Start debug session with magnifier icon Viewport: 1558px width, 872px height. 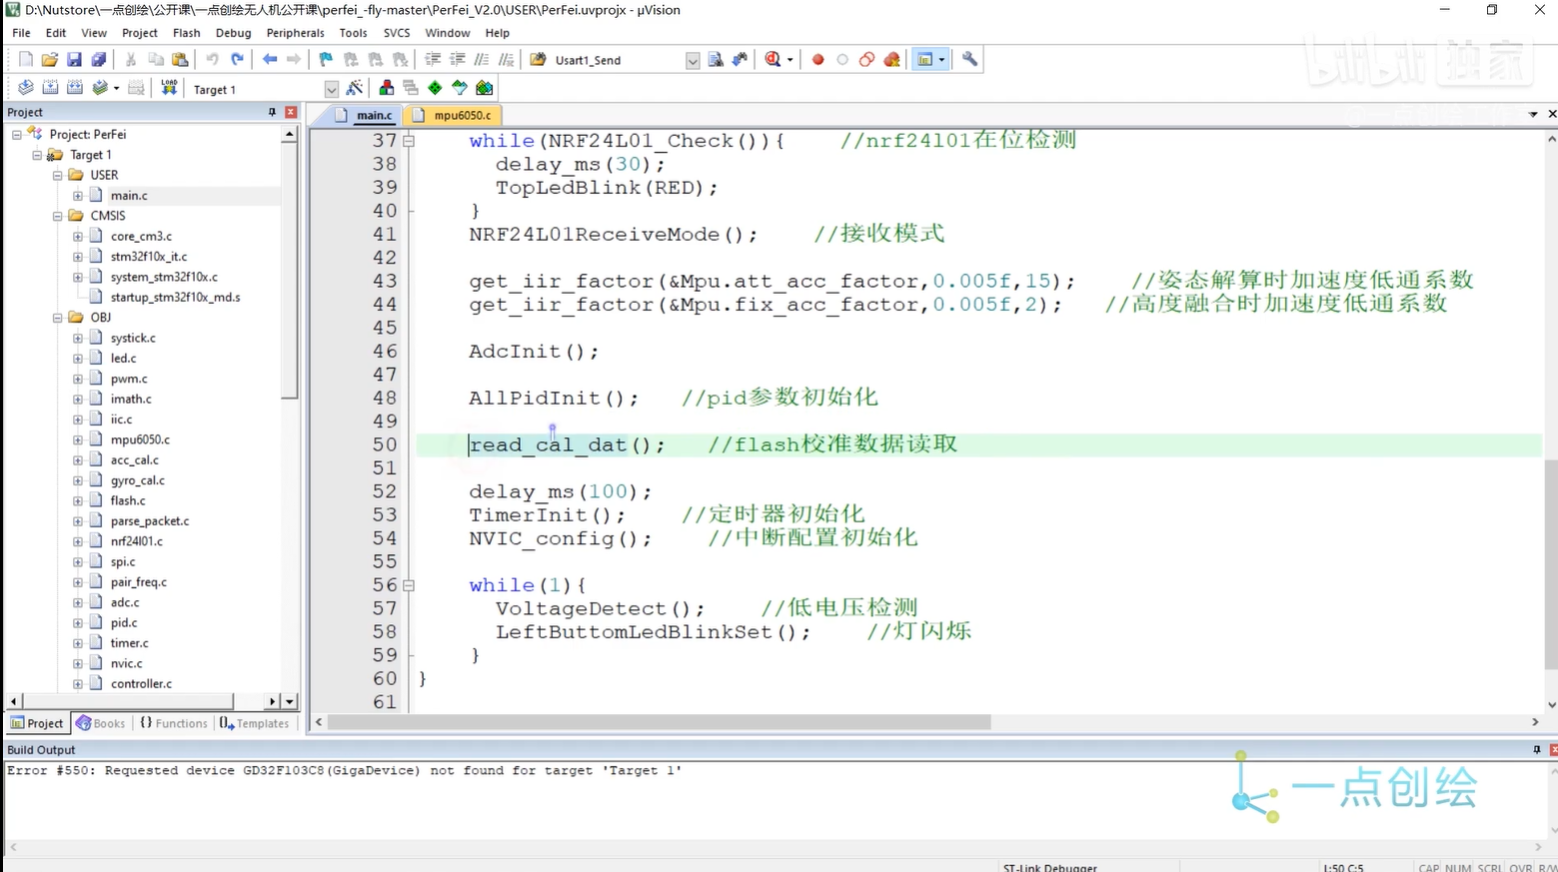click(773, 60)
